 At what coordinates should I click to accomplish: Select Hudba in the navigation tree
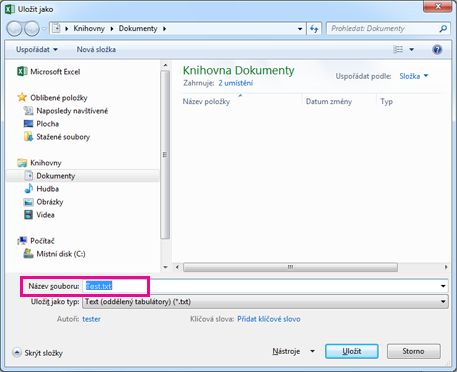point(47,189)
